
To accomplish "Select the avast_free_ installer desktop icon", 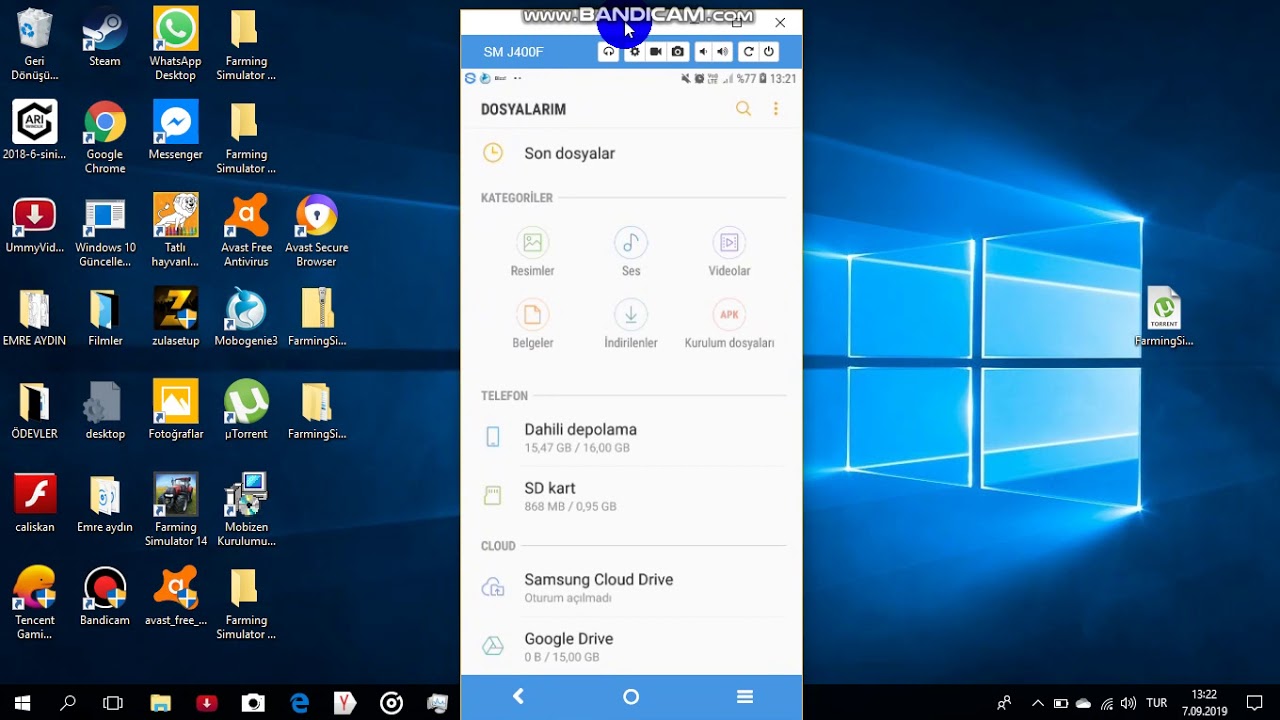I will point(175,596).
